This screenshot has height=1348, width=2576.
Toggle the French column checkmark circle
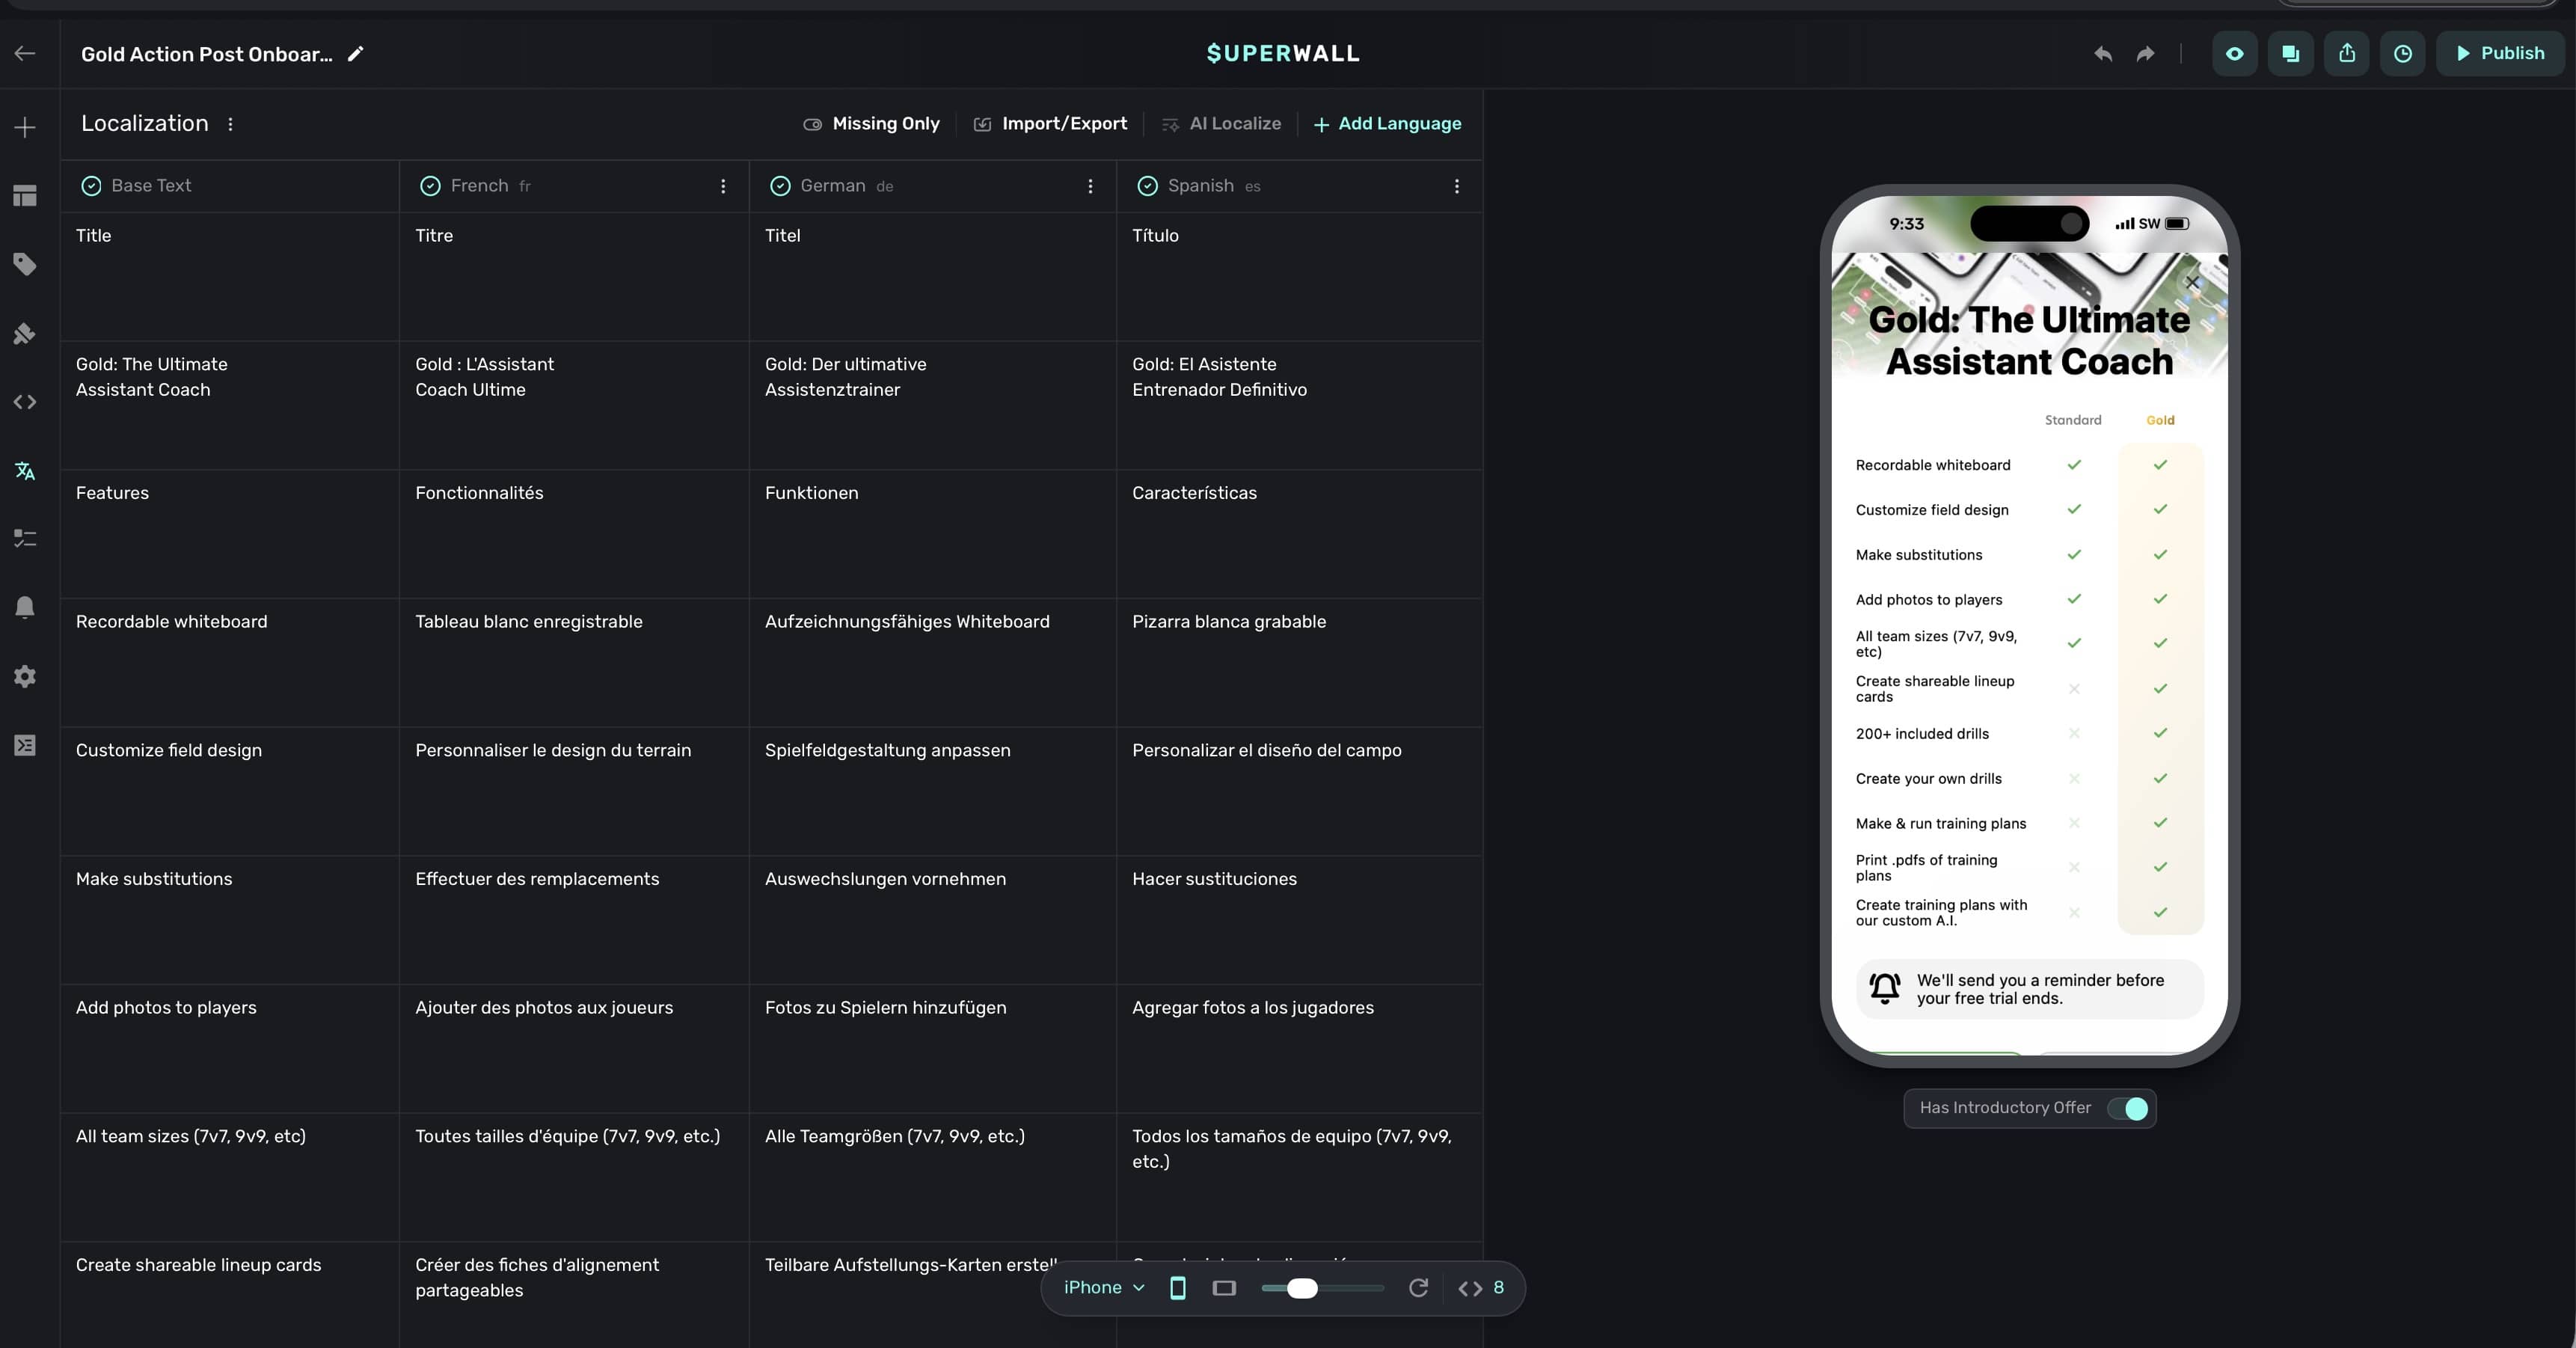pyautogui.click(x=429, y=185)
